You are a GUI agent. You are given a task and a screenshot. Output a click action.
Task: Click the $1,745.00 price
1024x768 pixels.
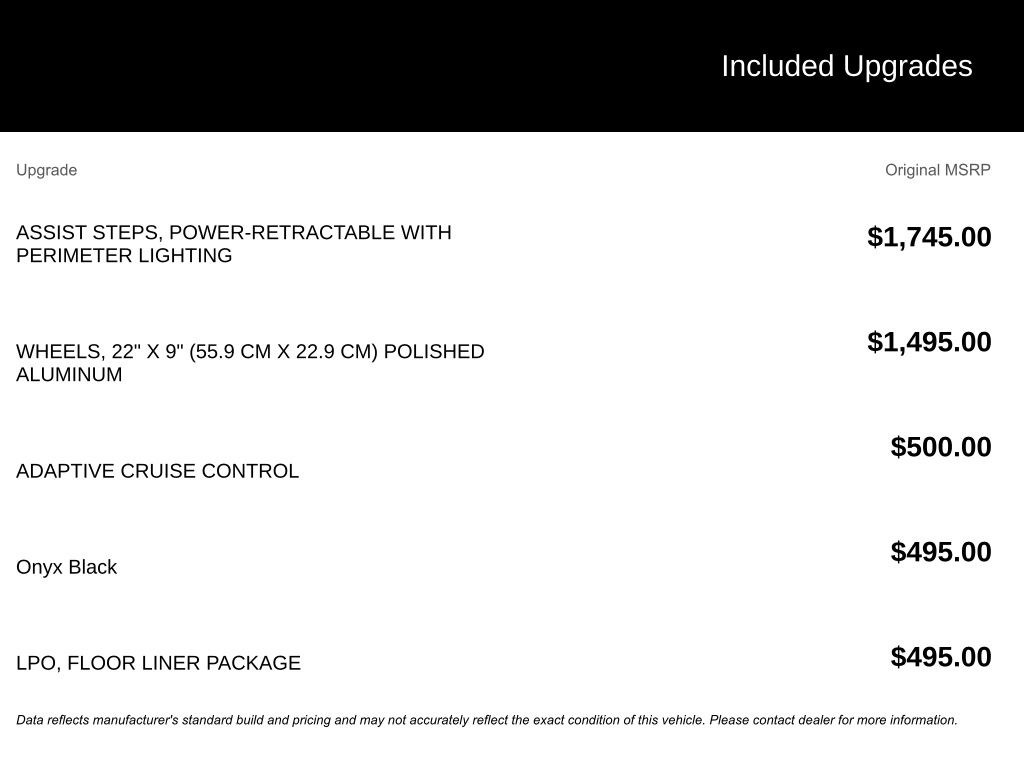click(929, 237)
